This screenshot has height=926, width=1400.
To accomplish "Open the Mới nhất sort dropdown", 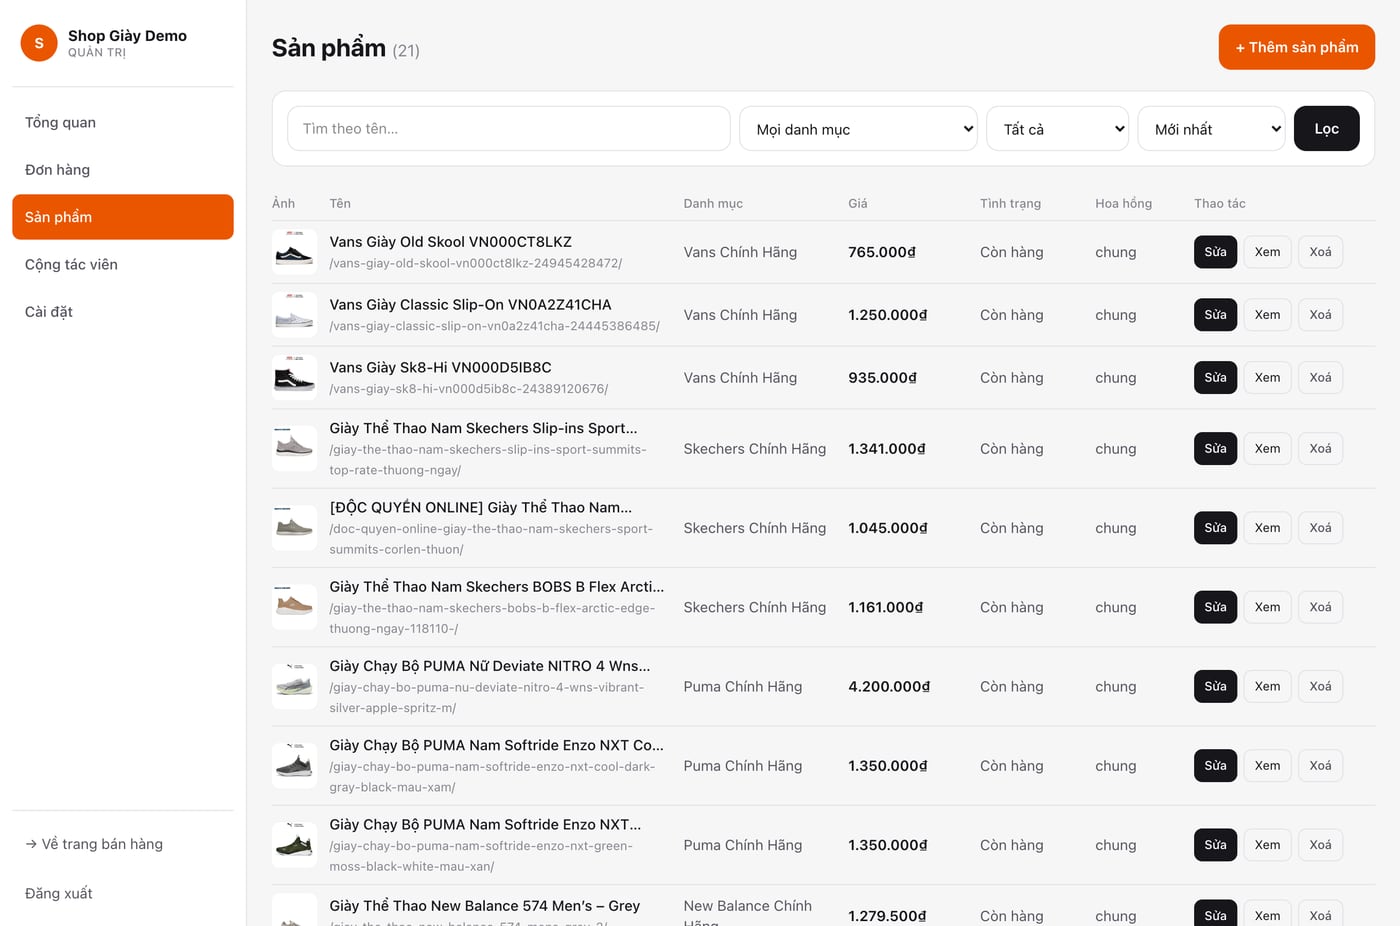I will 1211,129.
